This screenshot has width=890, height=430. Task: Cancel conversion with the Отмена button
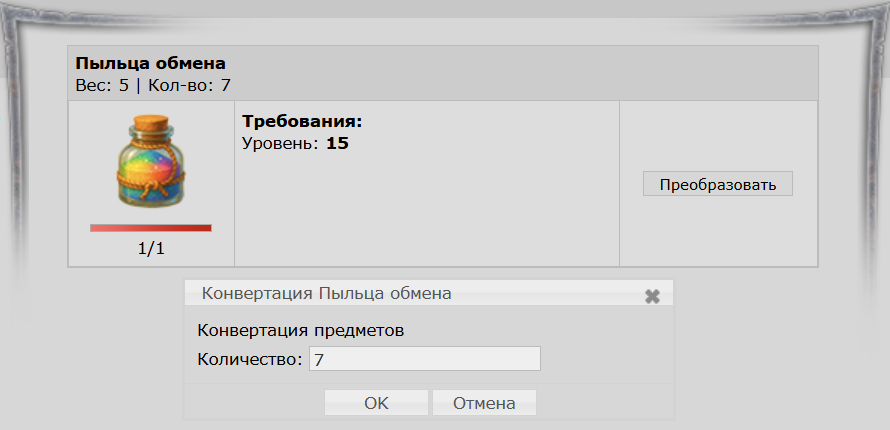pos(484,404)
